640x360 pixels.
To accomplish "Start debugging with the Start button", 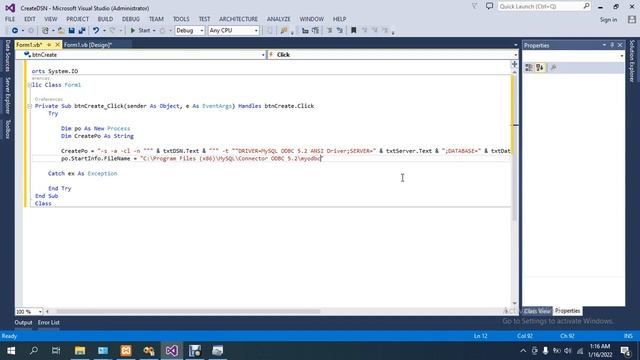I will pos(140,31).
